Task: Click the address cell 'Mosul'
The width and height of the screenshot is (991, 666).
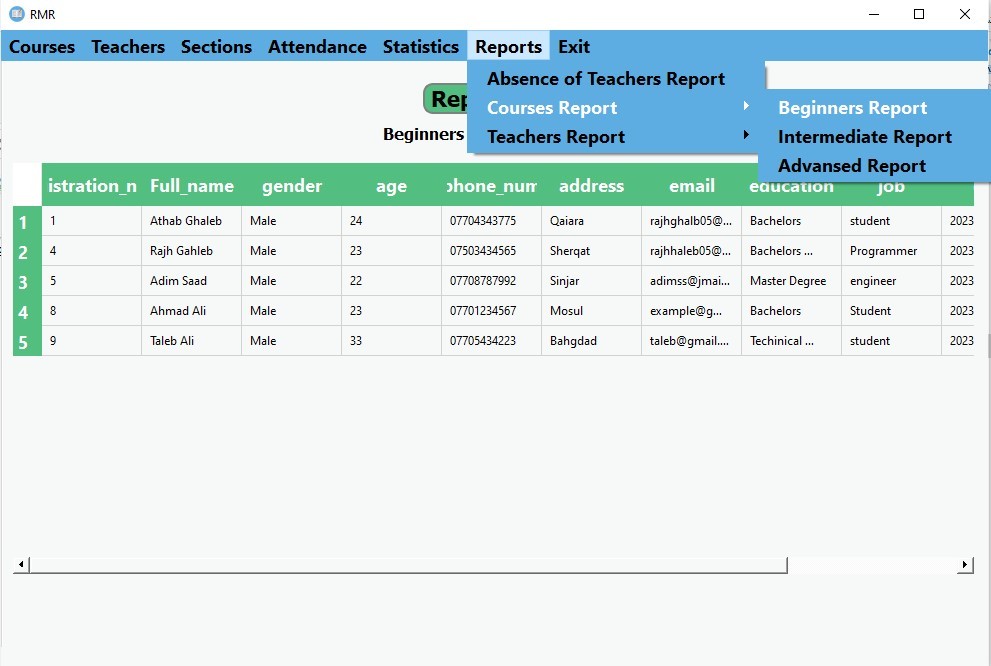Action: 592,311
